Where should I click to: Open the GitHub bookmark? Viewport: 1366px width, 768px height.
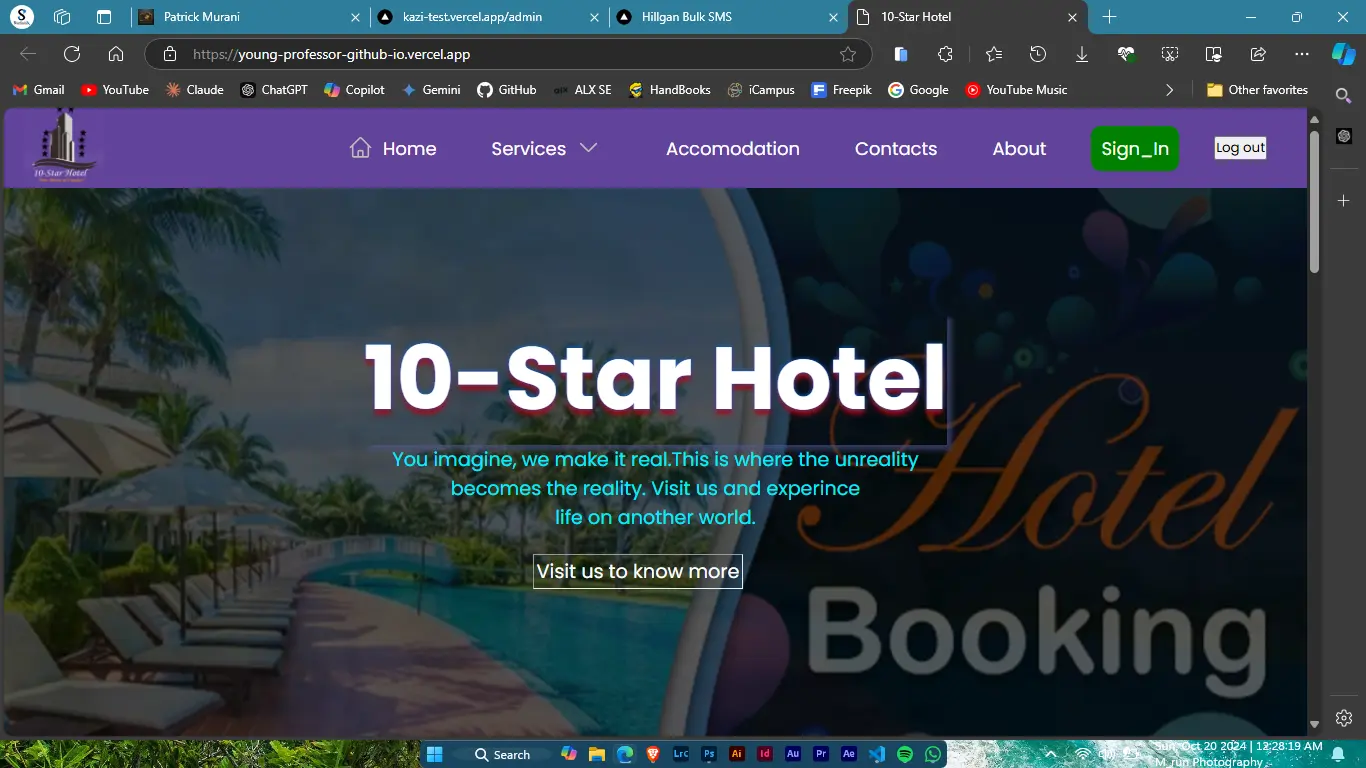(506, 90)
